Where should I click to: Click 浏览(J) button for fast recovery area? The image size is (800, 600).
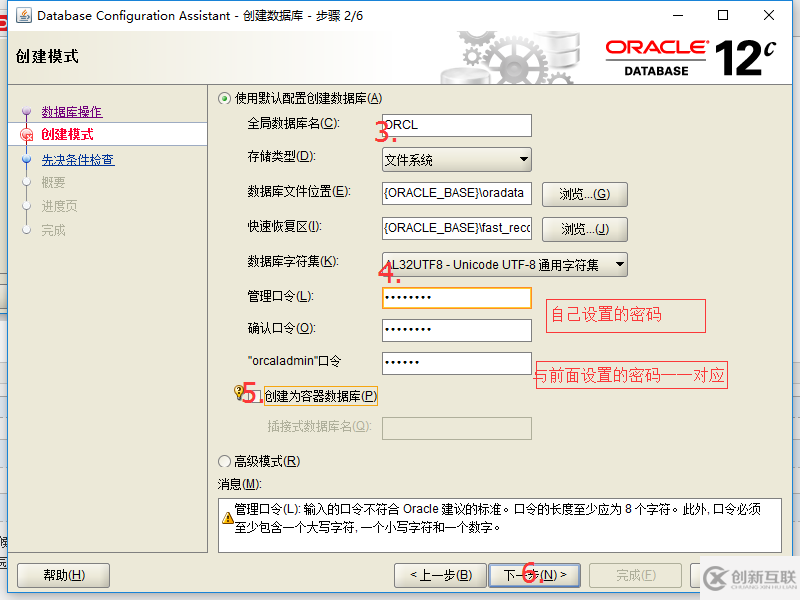pyautogui.click(x=585, y=229)
